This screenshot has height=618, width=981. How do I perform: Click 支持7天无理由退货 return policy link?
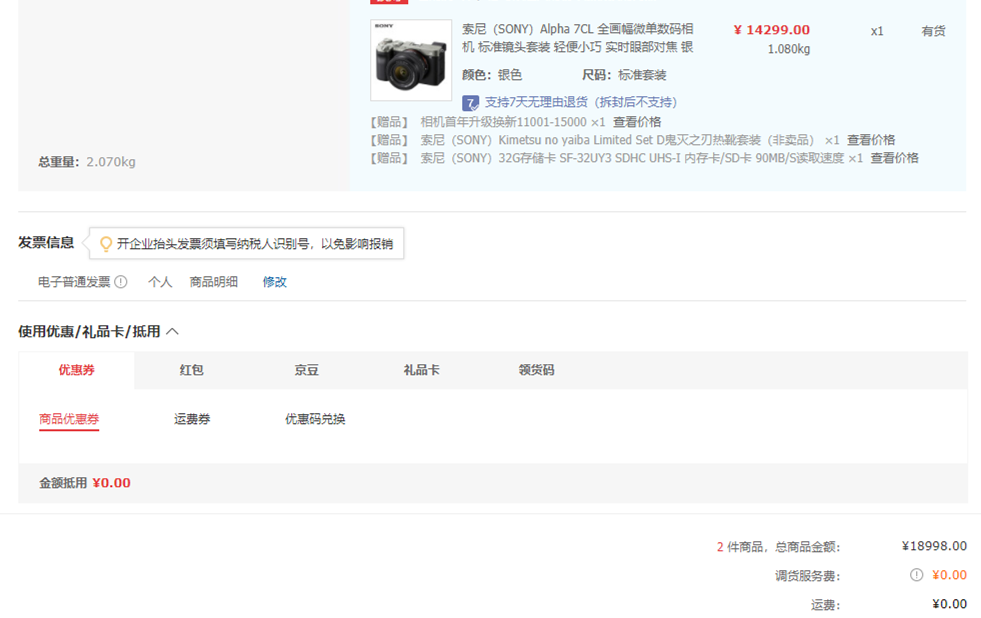click(581, 103)
